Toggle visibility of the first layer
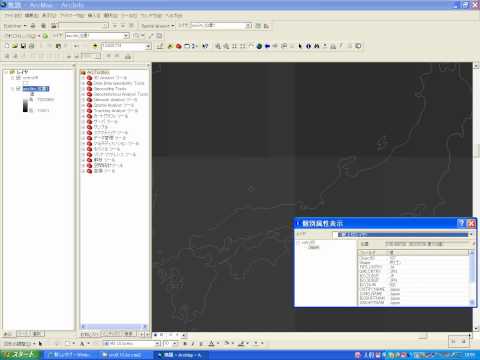This screenshot has height=360, width=480. point(18,78)
